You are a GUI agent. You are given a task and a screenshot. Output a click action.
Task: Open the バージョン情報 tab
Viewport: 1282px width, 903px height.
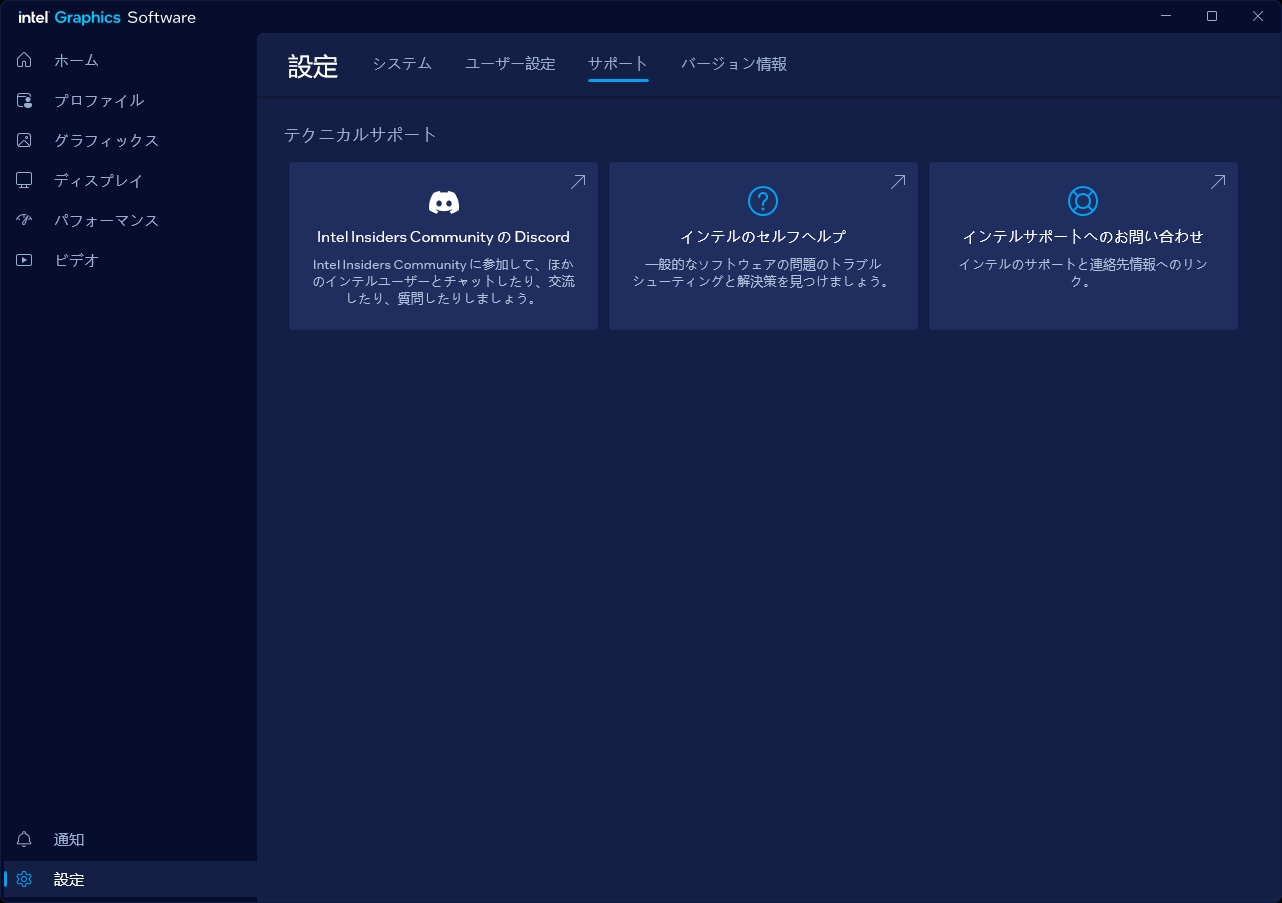734,64
